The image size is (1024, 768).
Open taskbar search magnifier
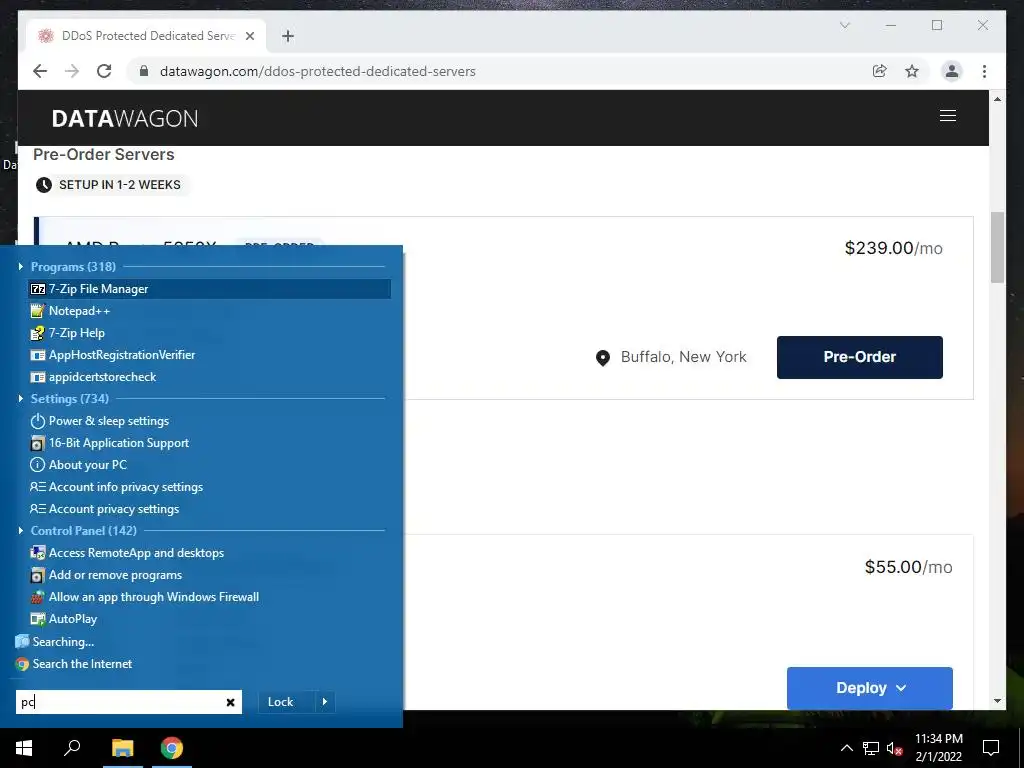point(72,748)
